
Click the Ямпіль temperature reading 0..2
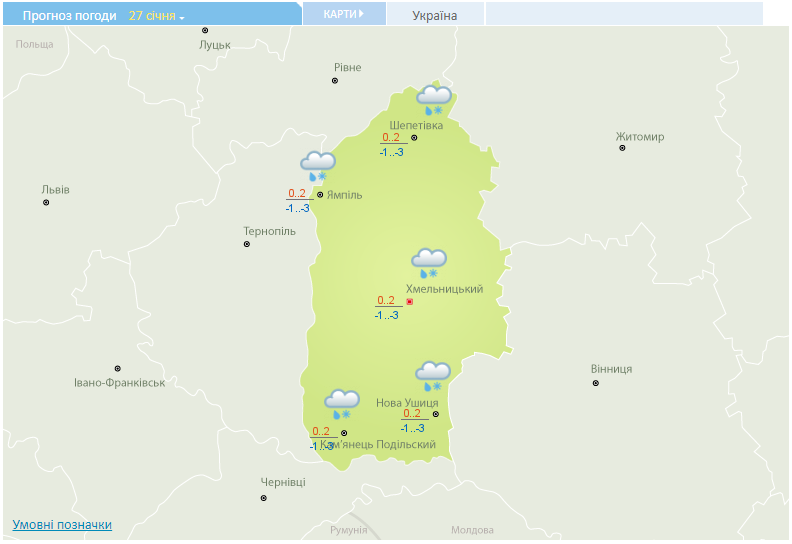[x=297, y=194]
